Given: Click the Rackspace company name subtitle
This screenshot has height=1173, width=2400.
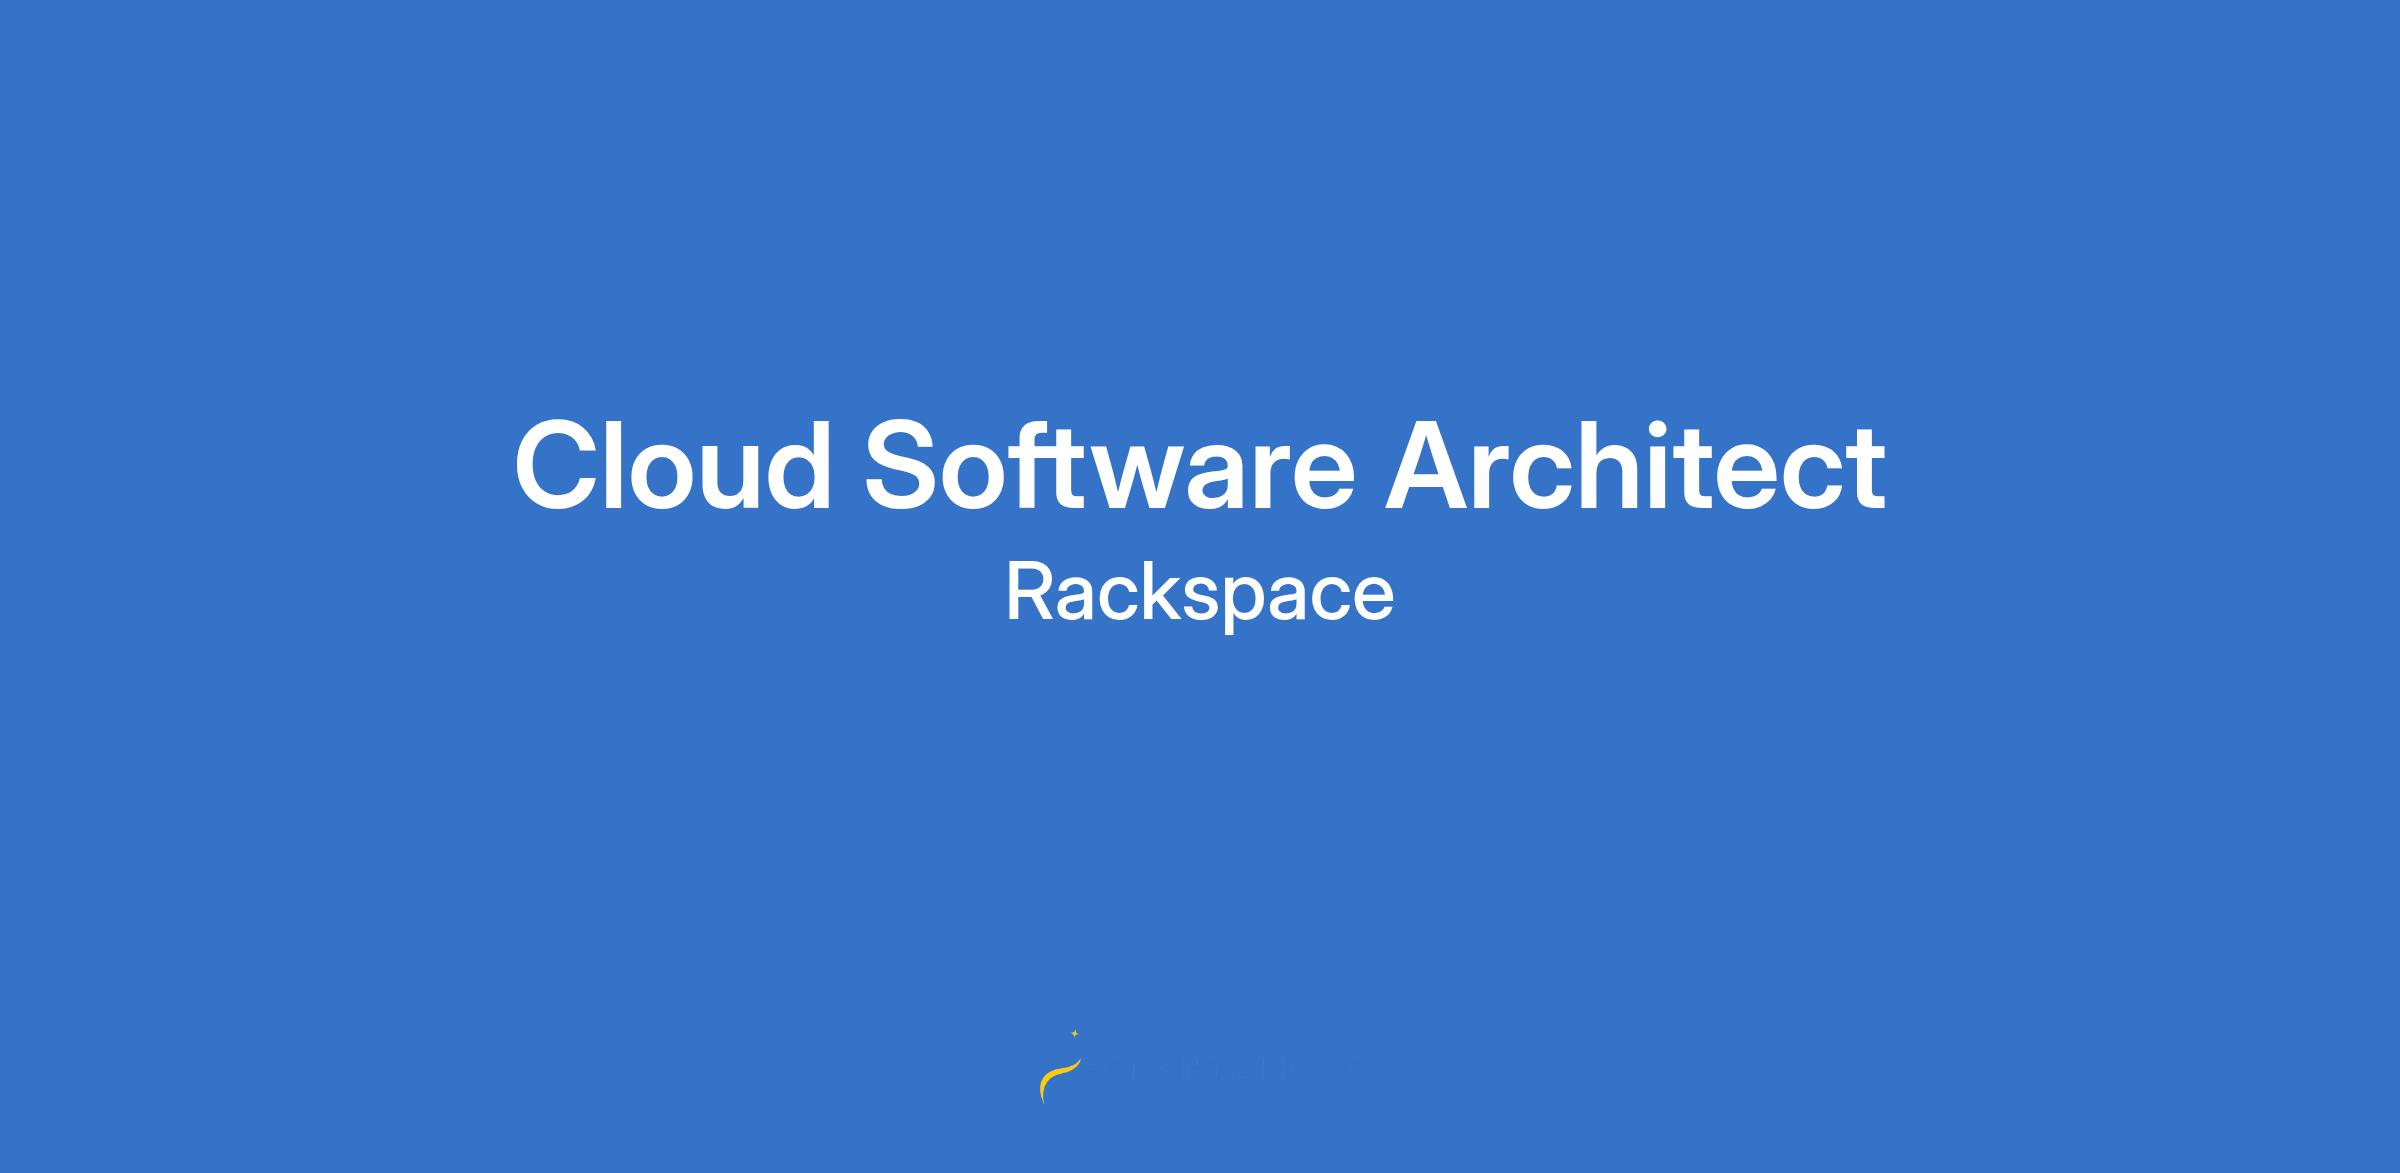Looking at the screenshot, I should point(1199,593).
